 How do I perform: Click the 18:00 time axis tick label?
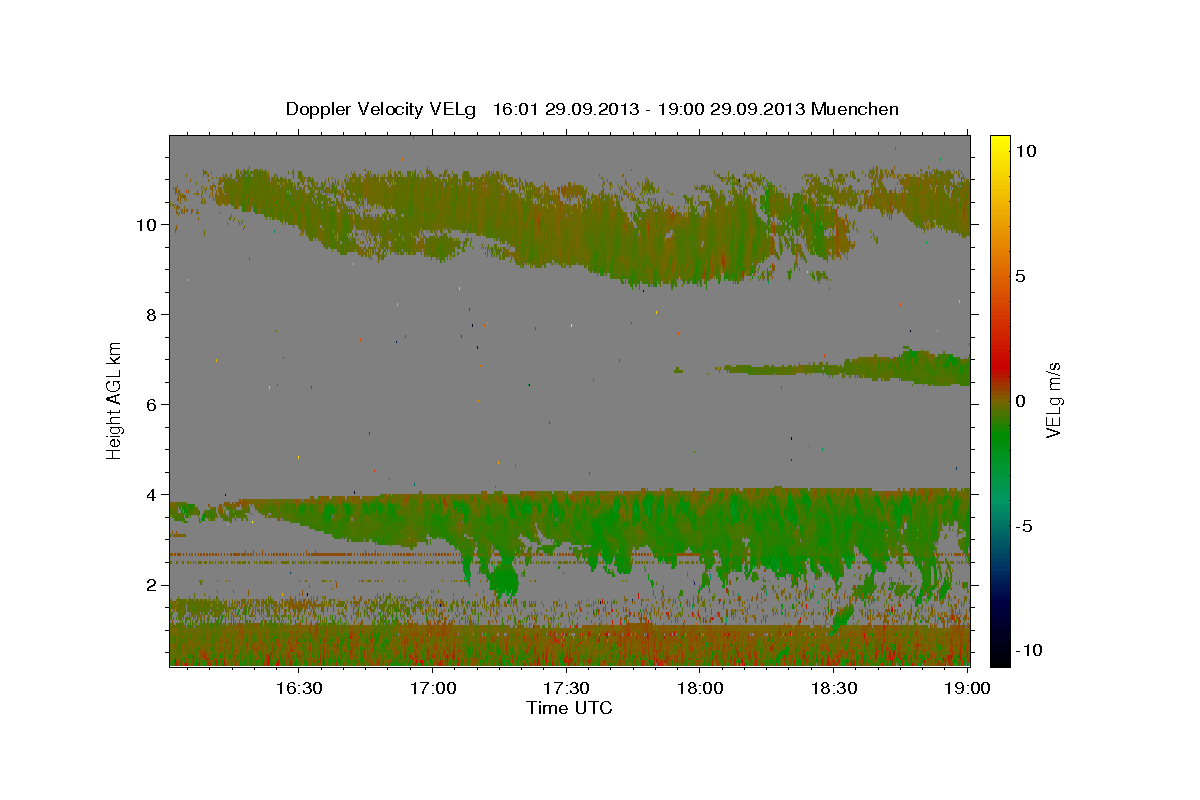pos(700,688)
